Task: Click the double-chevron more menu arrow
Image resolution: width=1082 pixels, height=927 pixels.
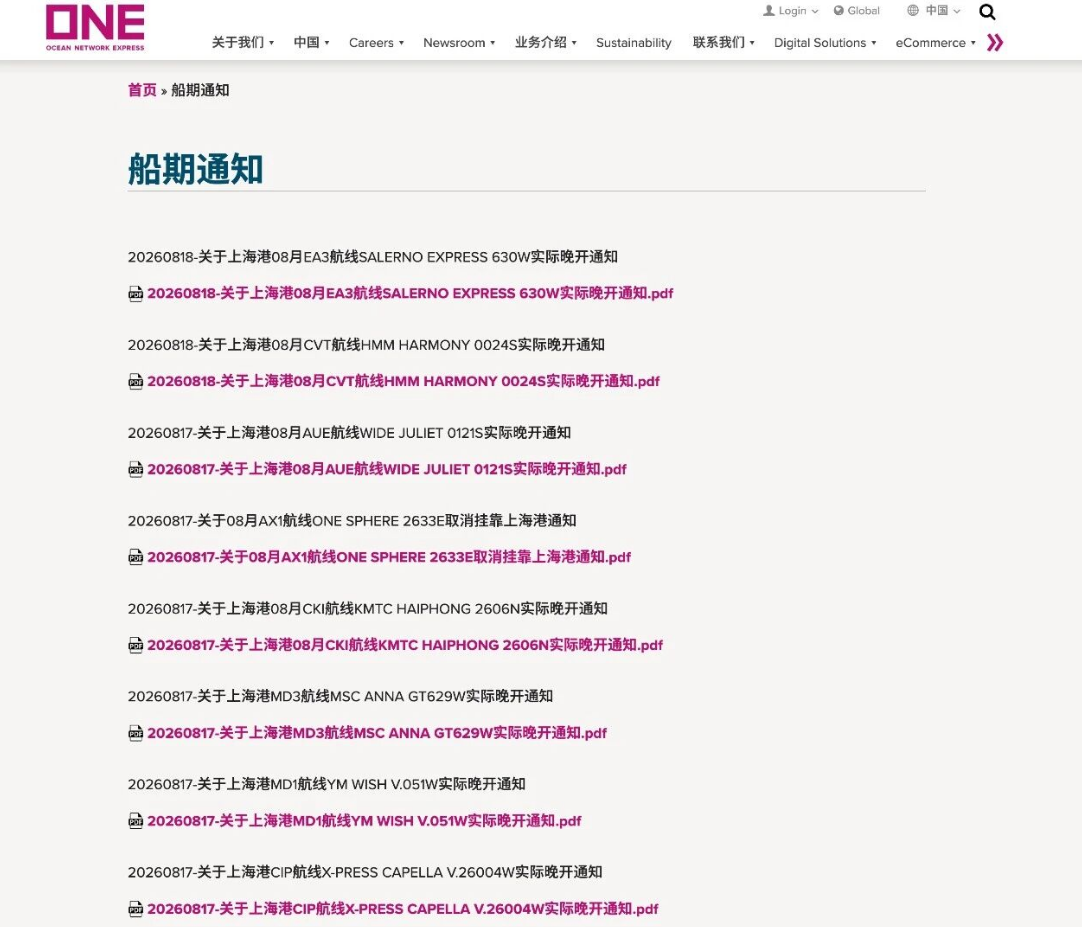Action: [994, 43]
